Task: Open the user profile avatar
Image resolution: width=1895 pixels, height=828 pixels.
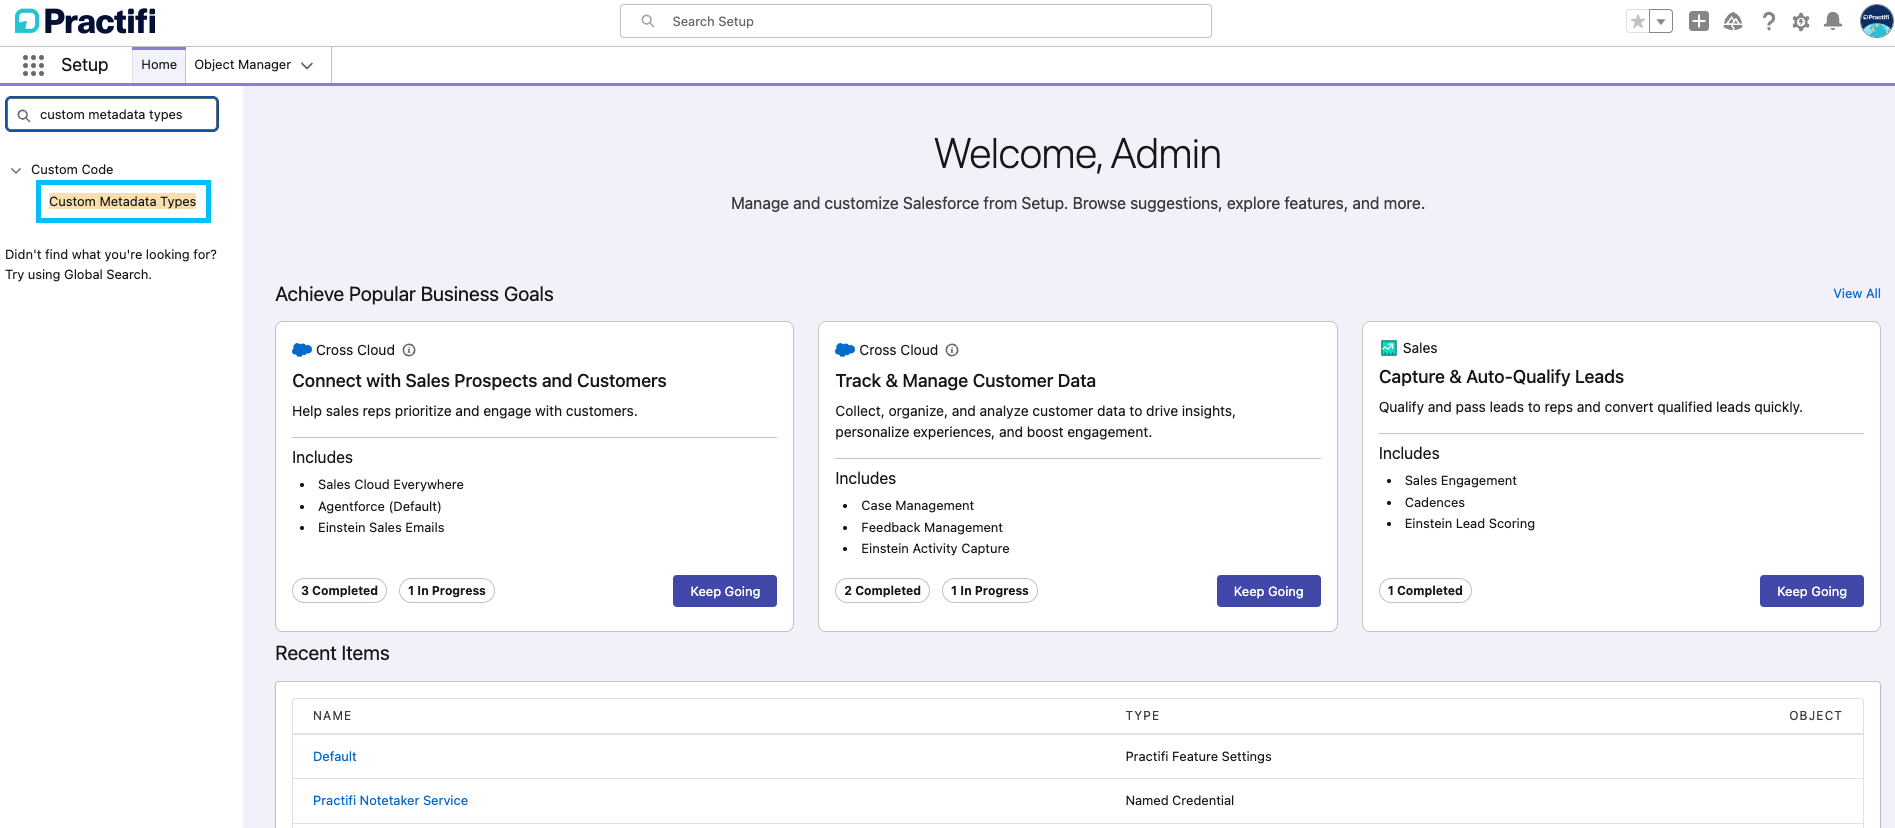Action: (1876, 21)
